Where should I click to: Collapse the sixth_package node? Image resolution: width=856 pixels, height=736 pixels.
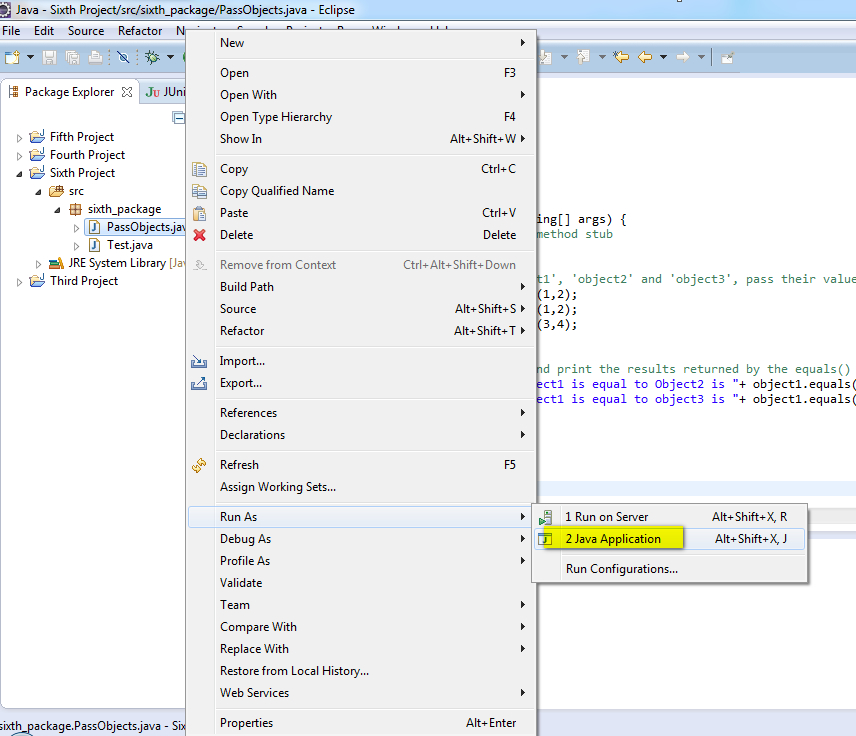coord(57,210)
